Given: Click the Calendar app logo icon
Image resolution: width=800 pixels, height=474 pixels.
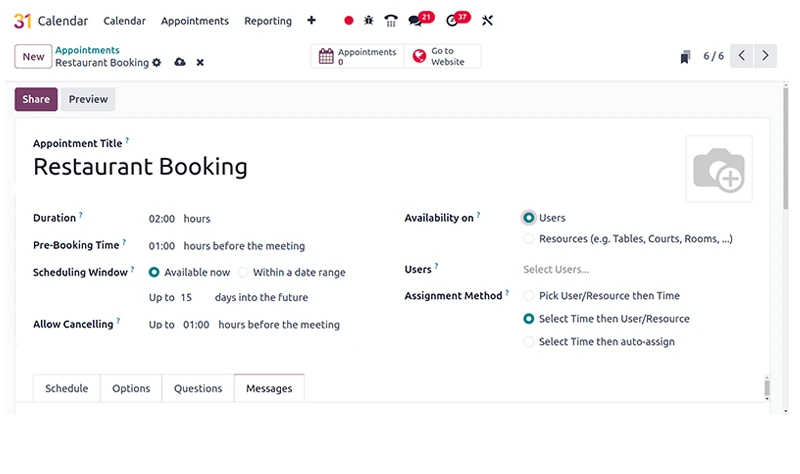Looking at the screenshot, I should coord(22,21).
